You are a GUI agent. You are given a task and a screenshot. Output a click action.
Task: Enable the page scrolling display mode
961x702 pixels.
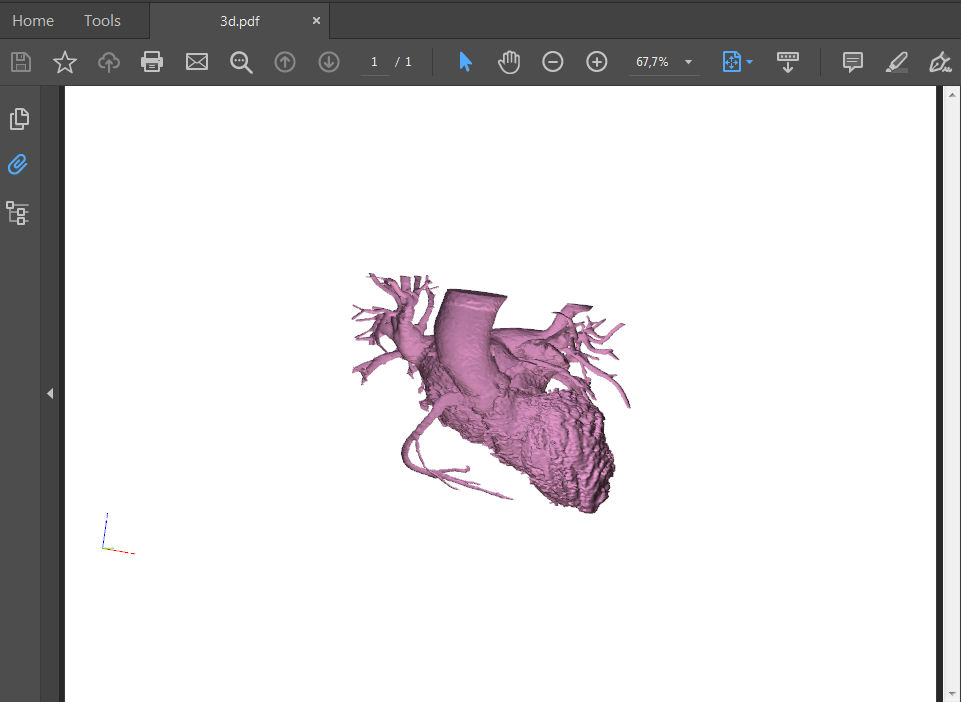788,62
